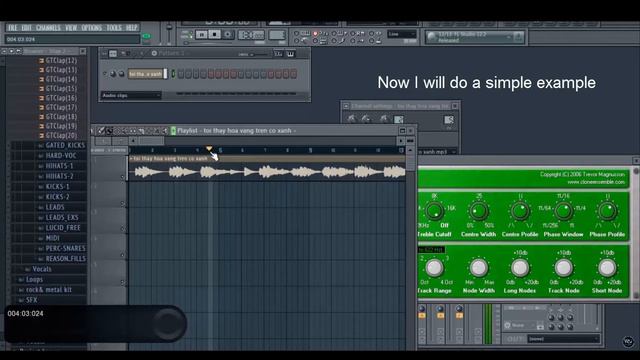Open the second tab icon in Channel settings

[366, 119]
